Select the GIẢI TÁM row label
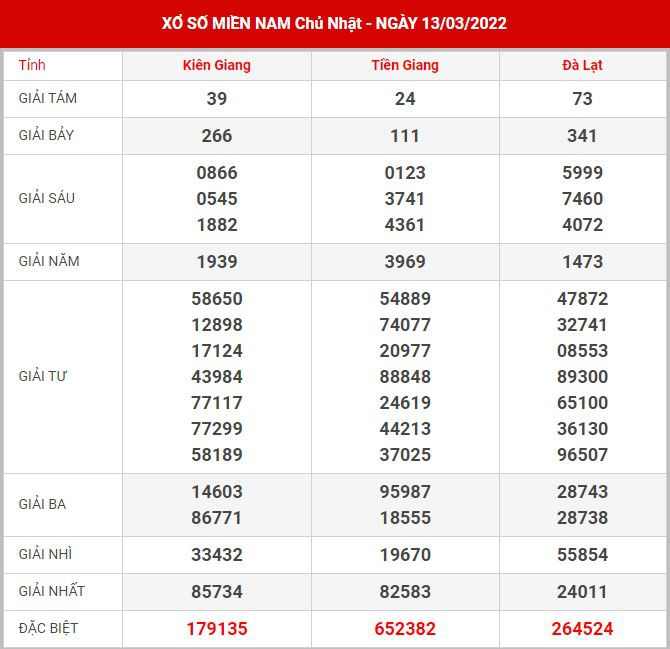This screenshot has width=670, height=649. (x=48, y=98)
